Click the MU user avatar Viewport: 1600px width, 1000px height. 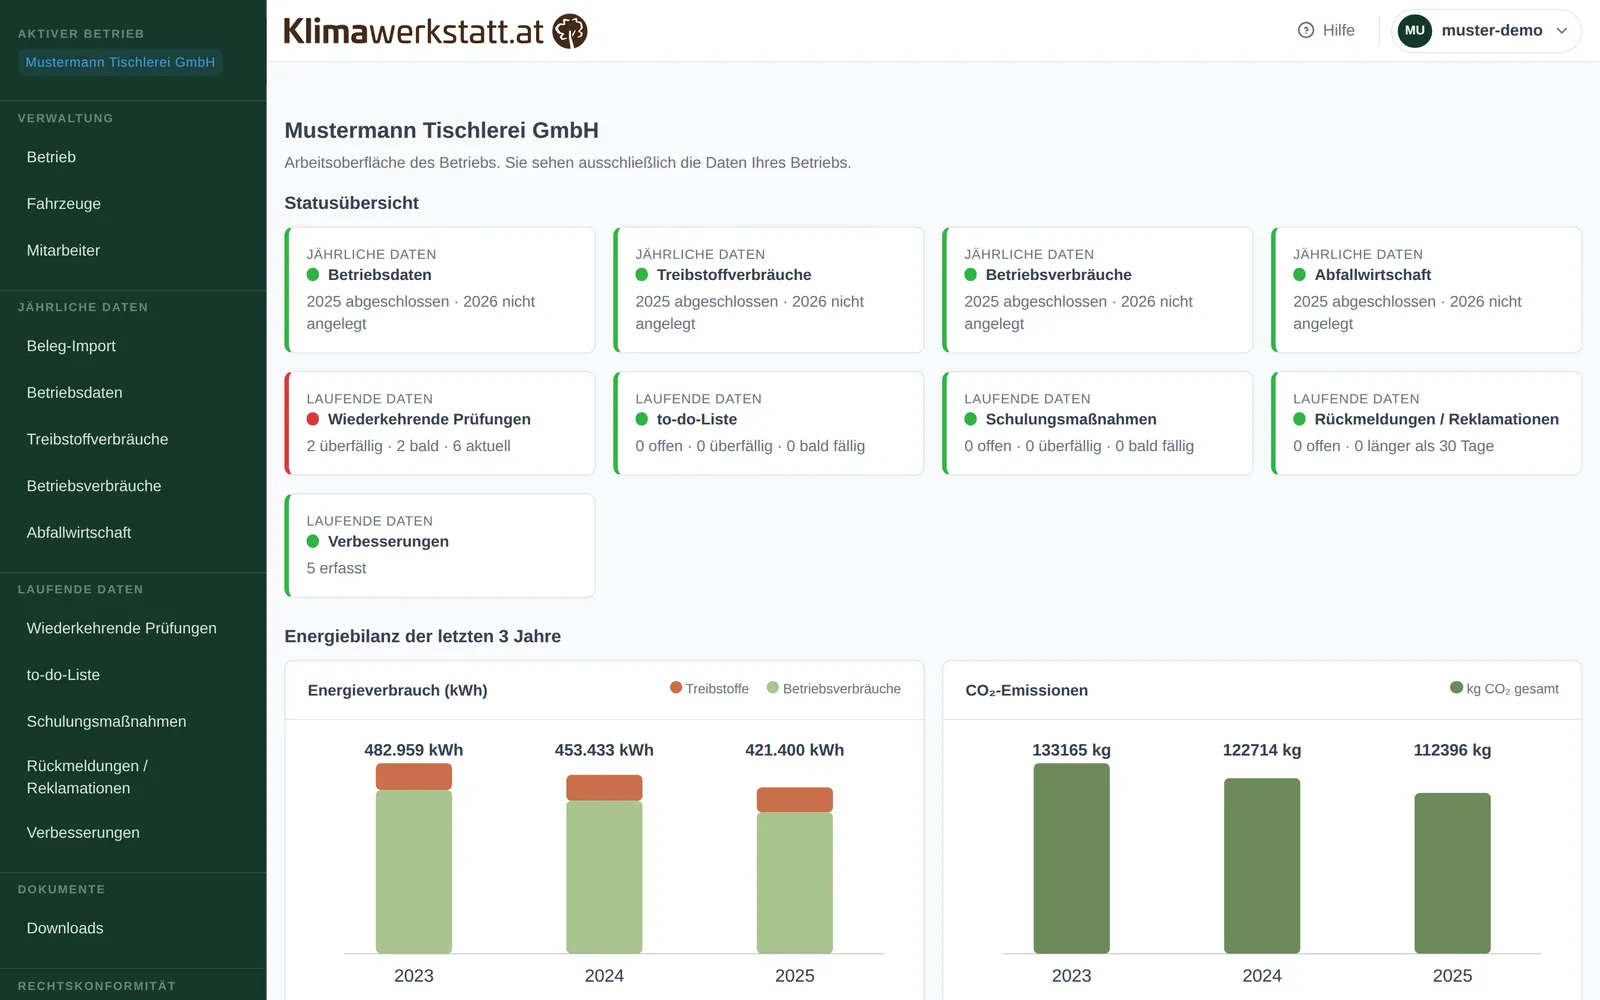tap(1414, 30)
